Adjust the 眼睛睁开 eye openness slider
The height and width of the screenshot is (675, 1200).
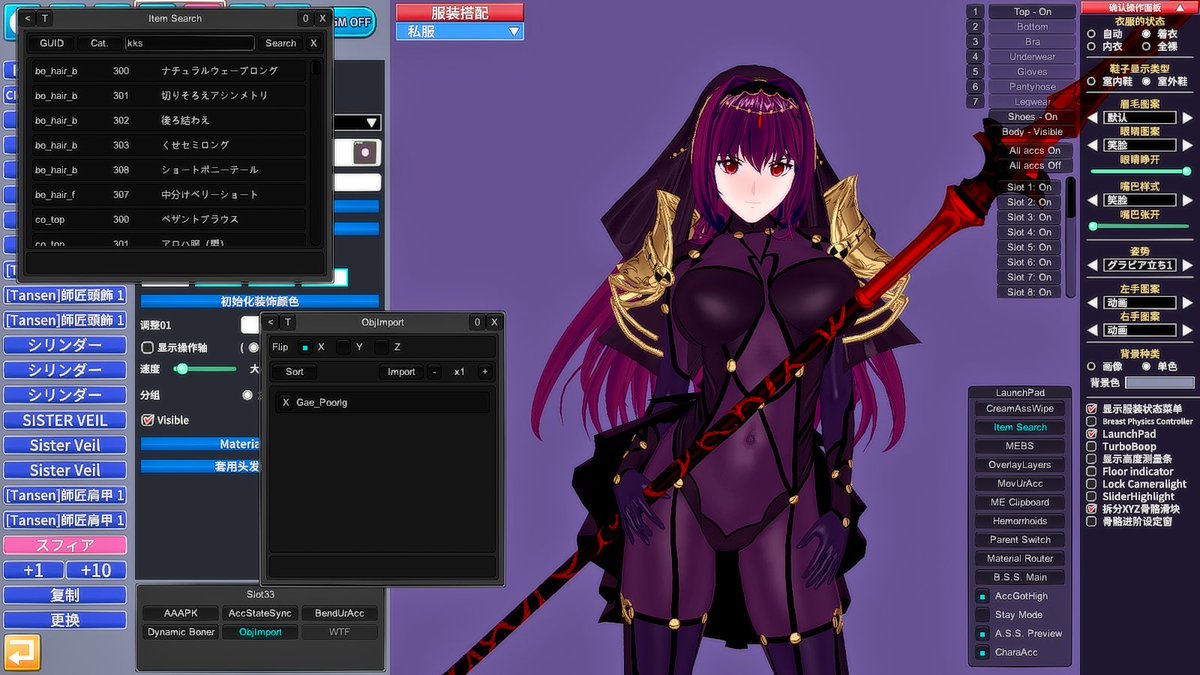[1140, 172]
